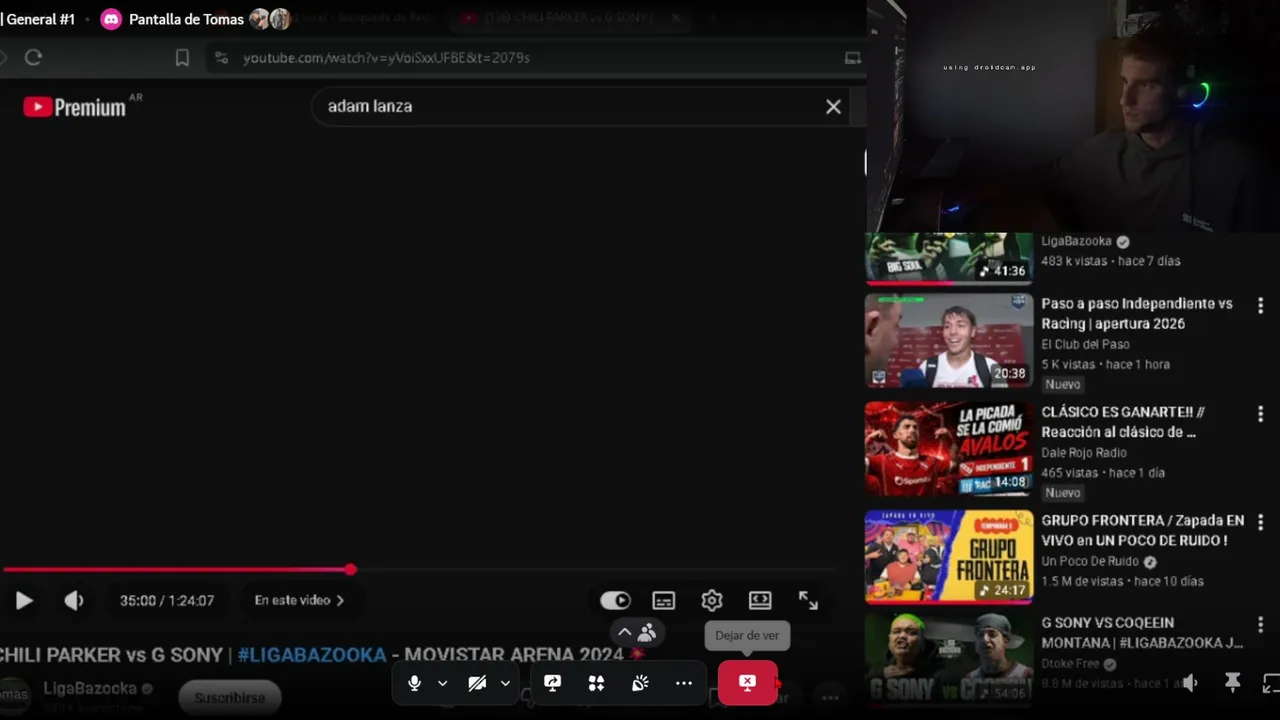This screenshot has height=720, width=1280.
Task: Open 'Paso a paso Independiente vs Racing' video
Action: pos(1137,313)
